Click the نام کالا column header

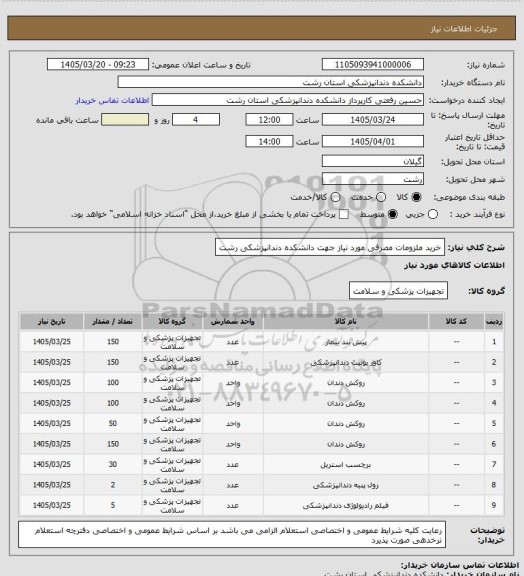pyautogui.click(x=346, y=321)
